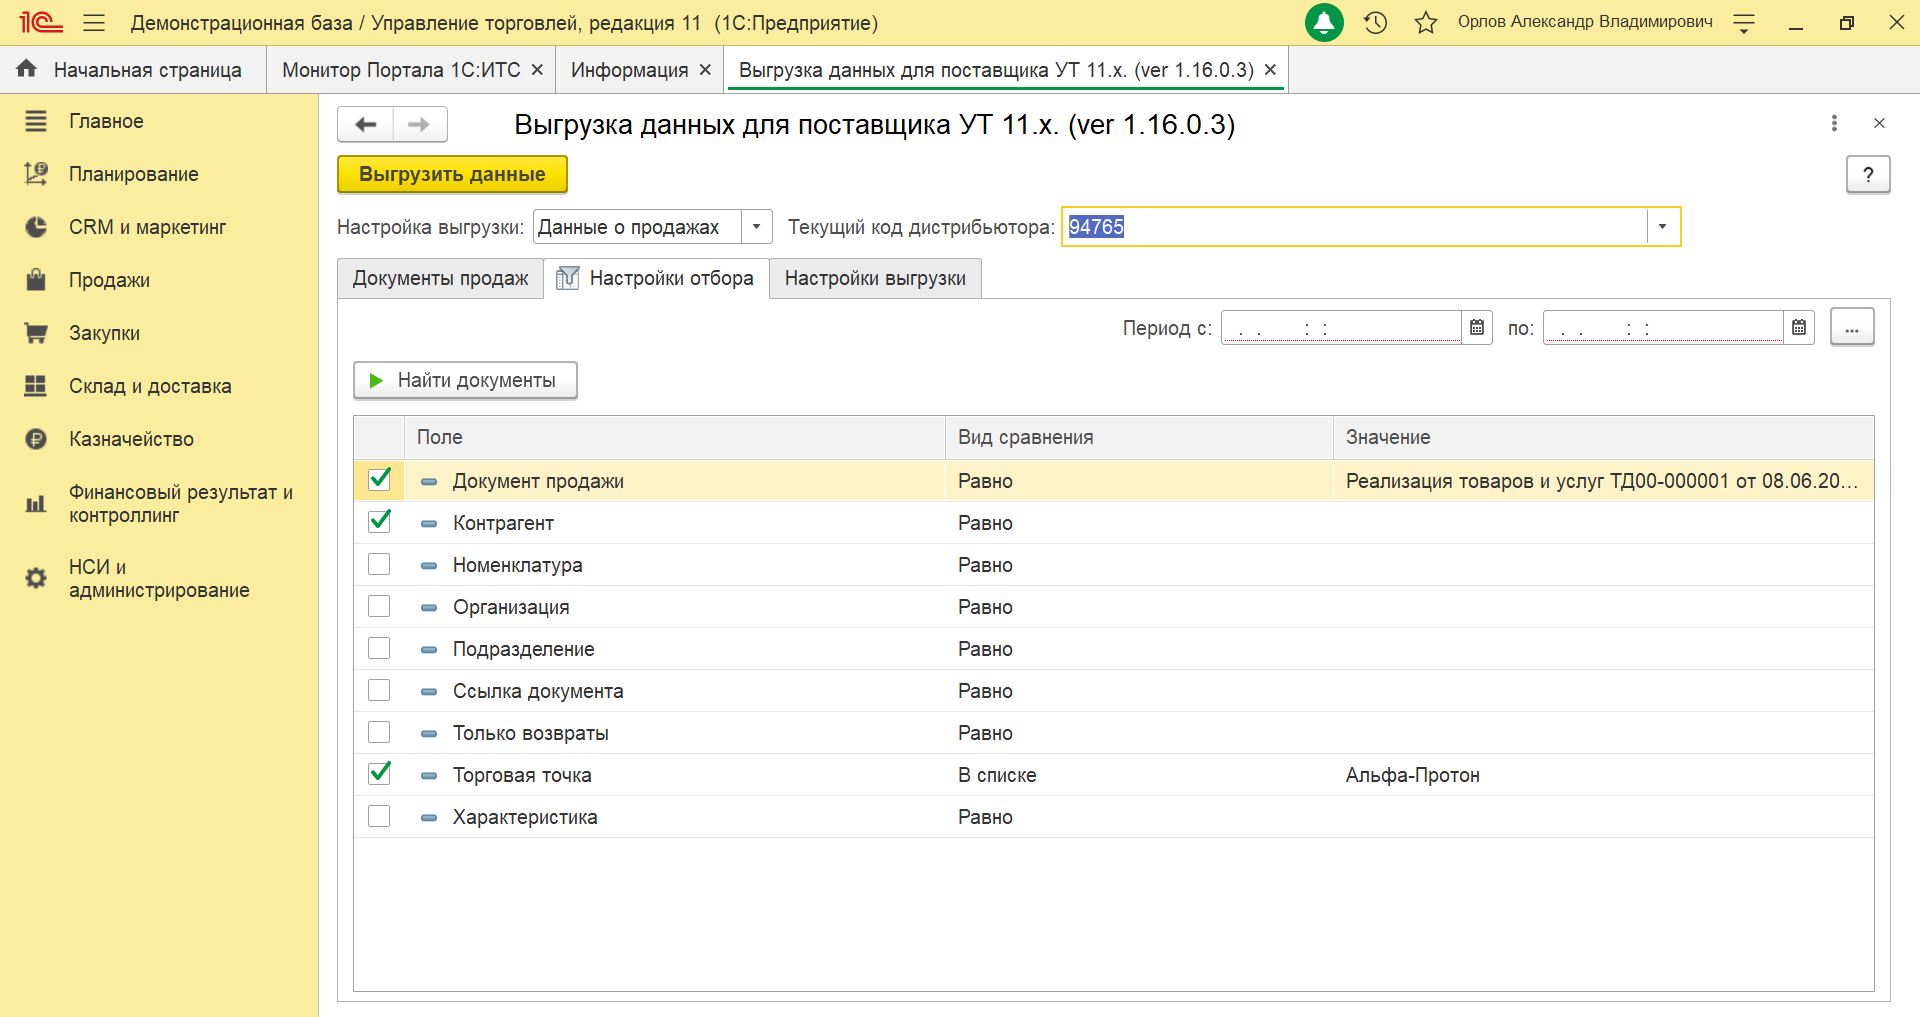Click Найти документы button
This screenshot has height=1017, width=1920.
465,380
